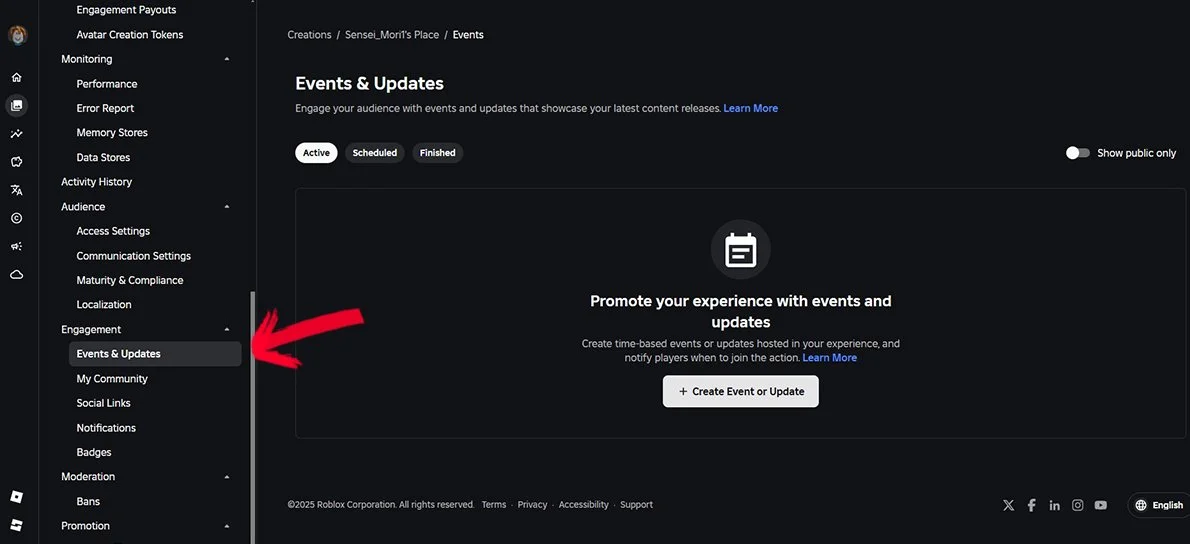Collapse the Engagement section
This screenshot has height=544, width=1190.
click(227, 329)
